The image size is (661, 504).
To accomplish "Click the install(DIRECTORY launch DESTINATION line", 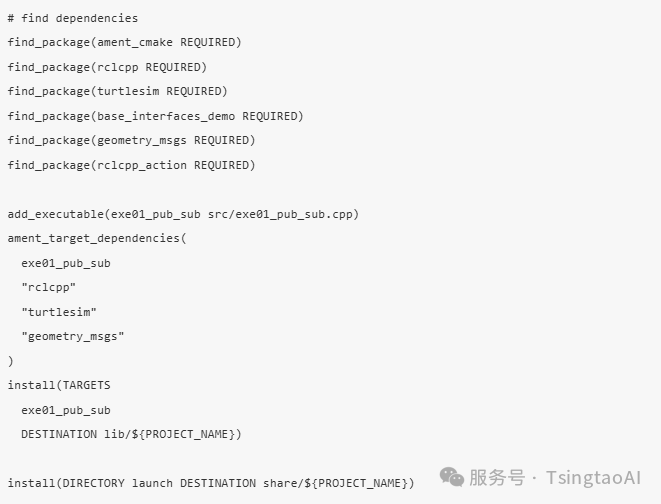I will tap(211, 483).
